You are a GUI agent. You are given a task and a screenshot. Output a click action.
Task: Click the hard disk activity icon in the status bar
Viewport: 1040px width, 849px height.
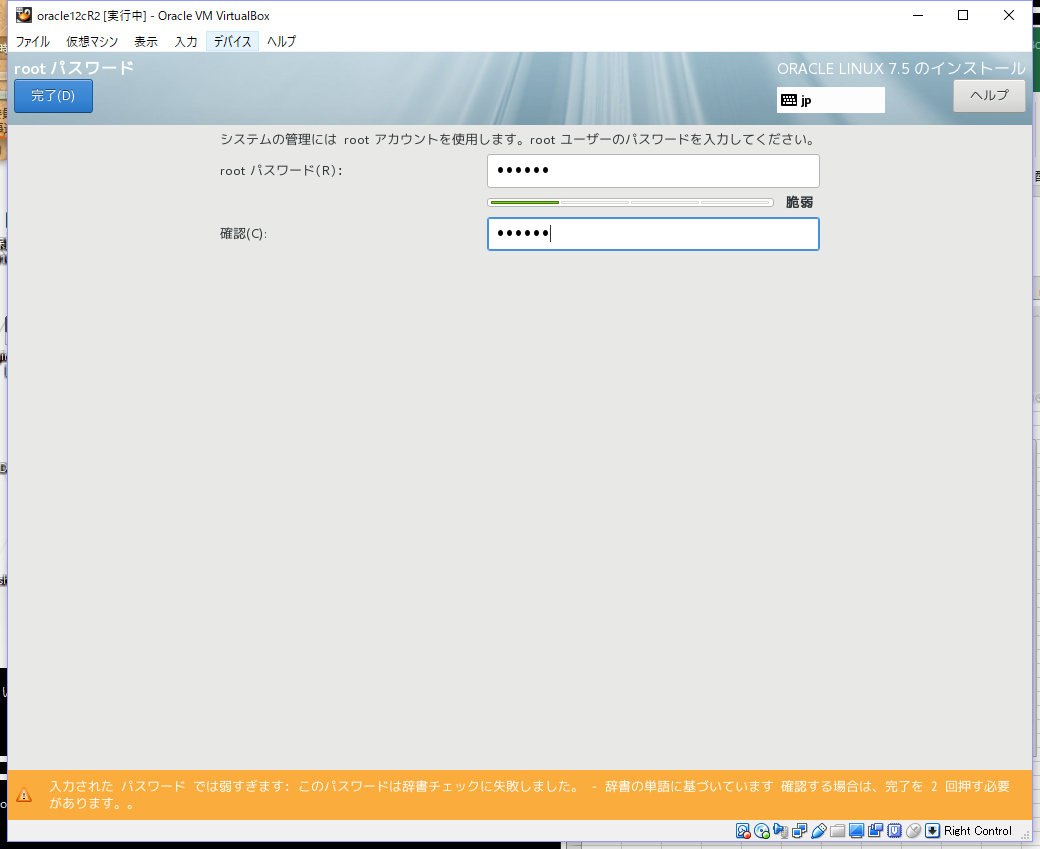tap(743, 831)
